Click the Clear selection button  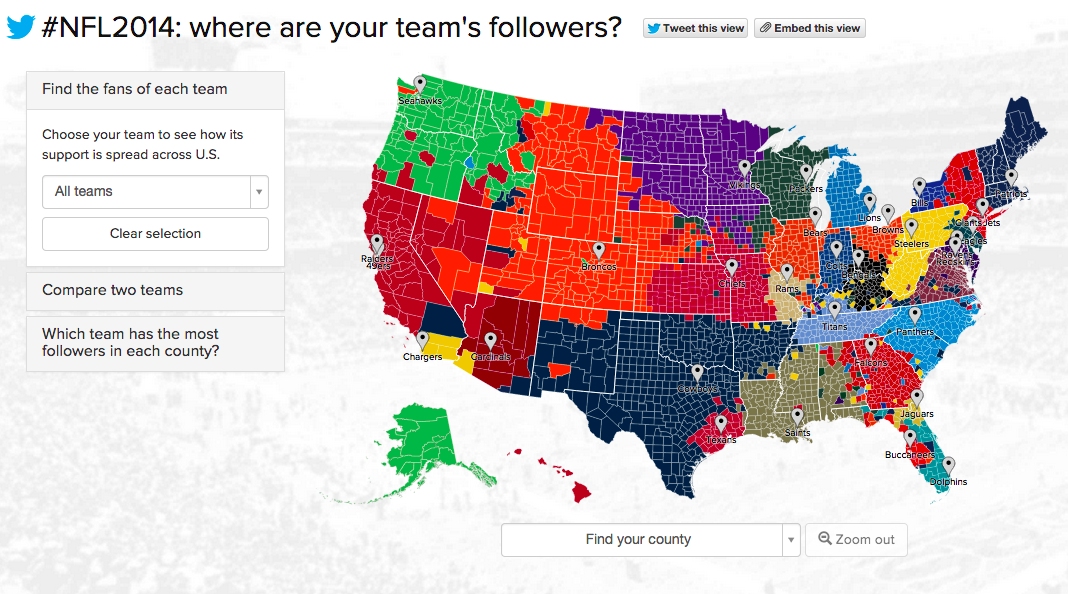[x=155, y=234]
